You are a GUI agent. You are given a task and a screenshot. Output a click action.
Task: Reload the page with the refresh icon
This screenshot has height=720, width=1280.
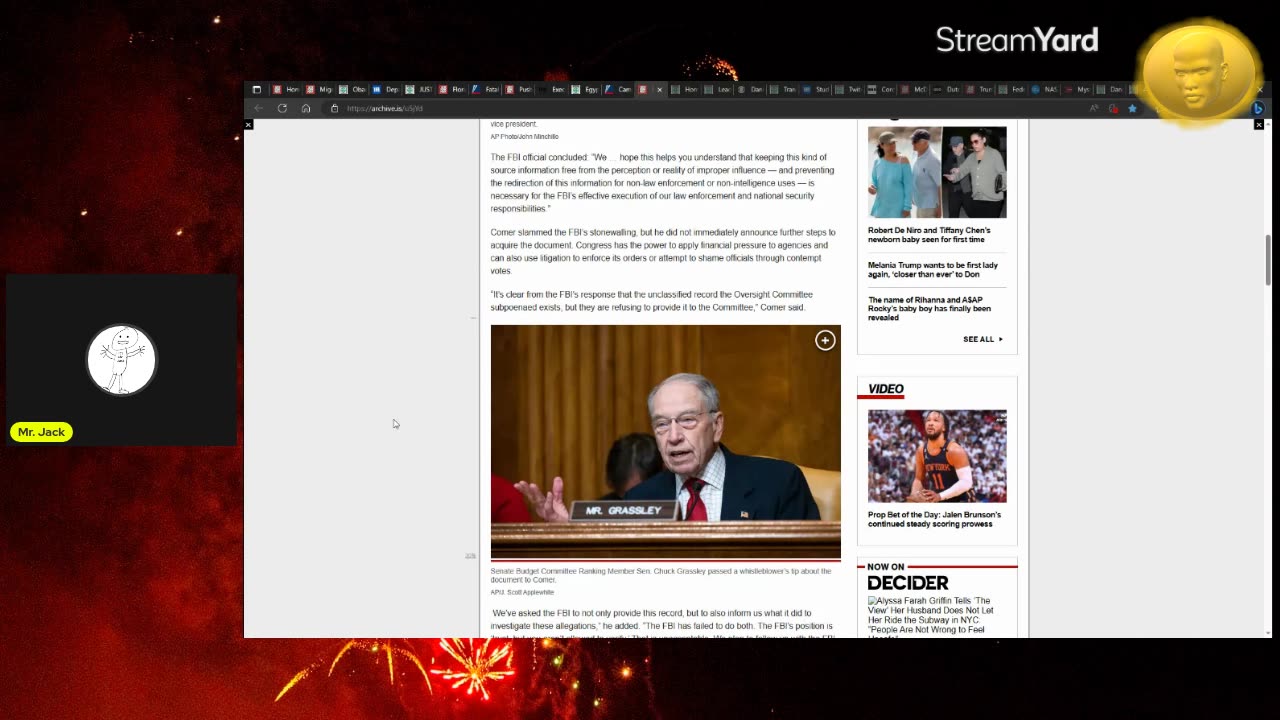click(x=282, y=108)
